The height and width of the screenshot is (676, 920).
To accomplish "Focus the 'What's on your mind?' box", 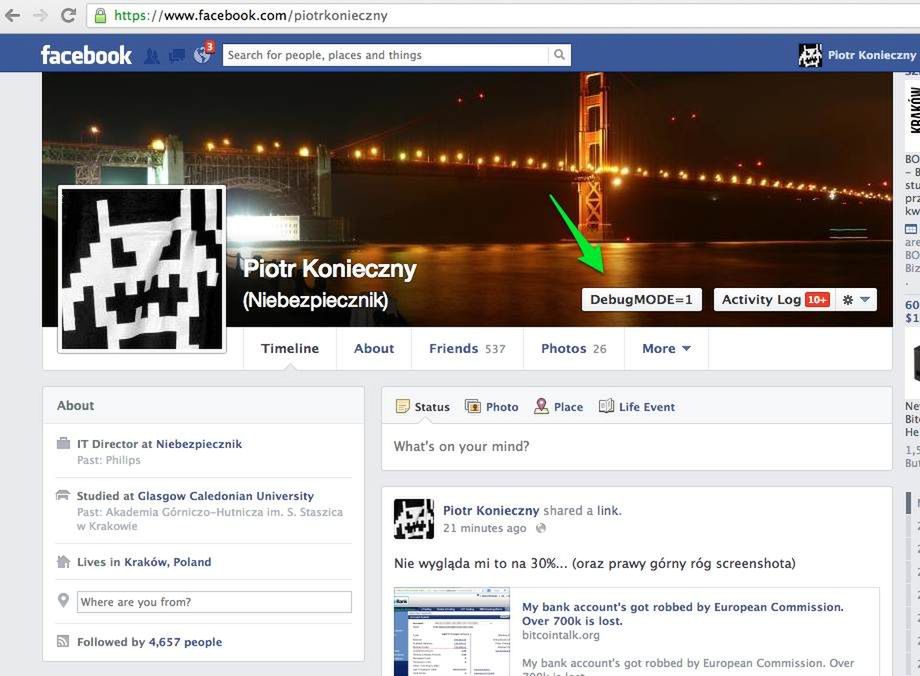I will point(637,447).
